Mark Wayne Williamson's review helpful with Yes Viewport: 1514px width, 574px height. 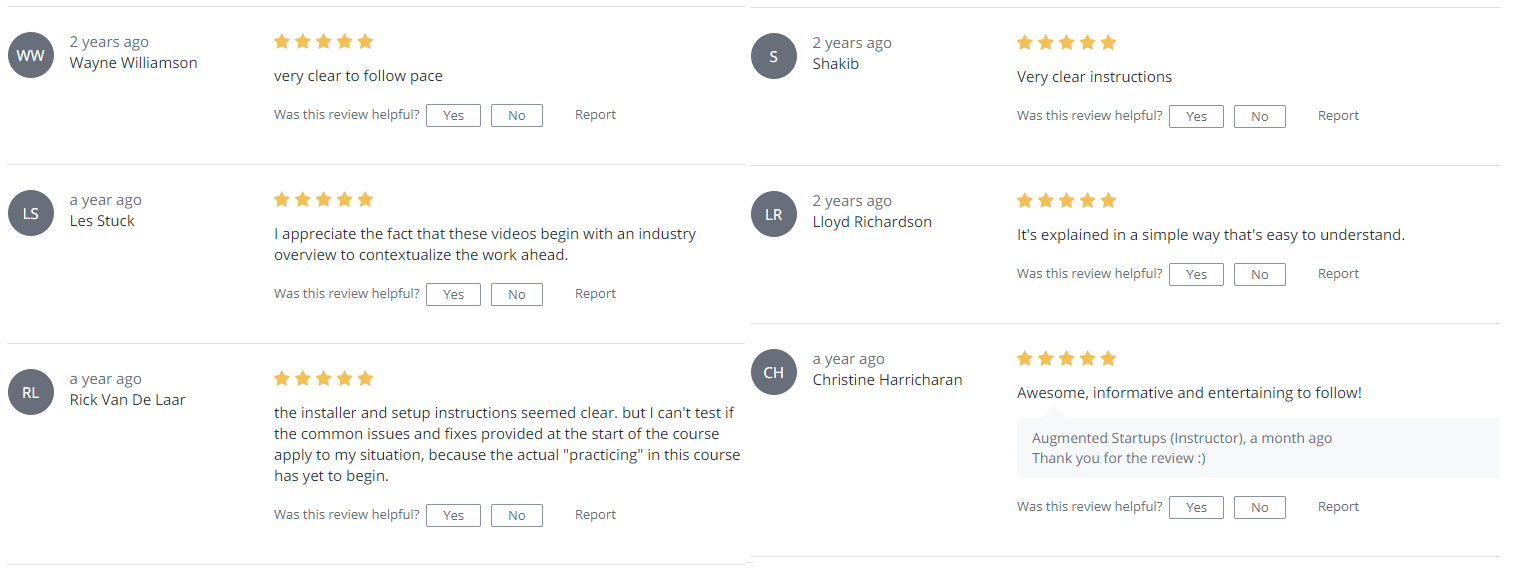(x=453, y=115)
